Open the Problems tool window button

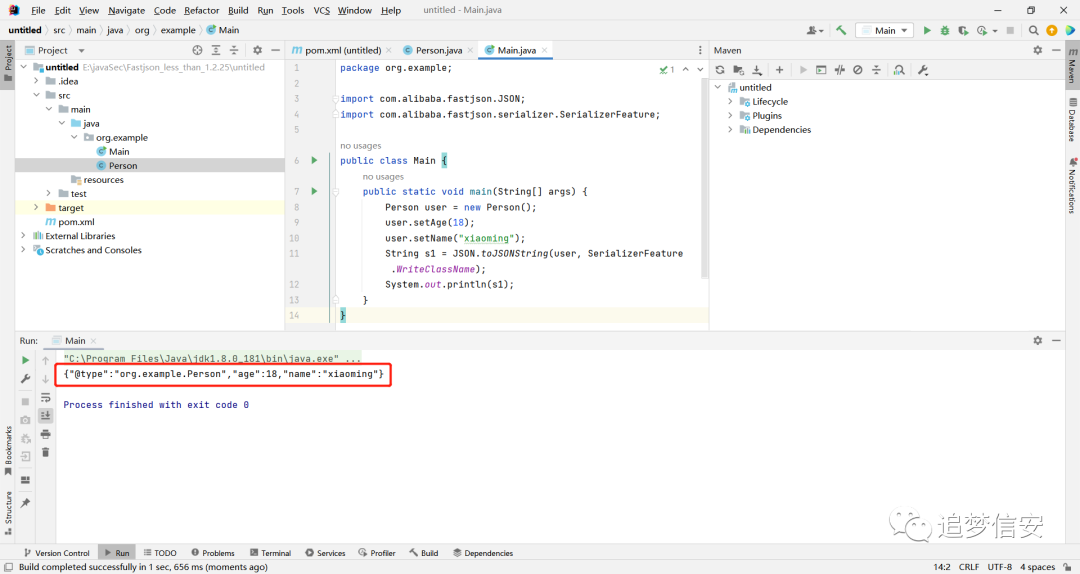click(213, 553)
